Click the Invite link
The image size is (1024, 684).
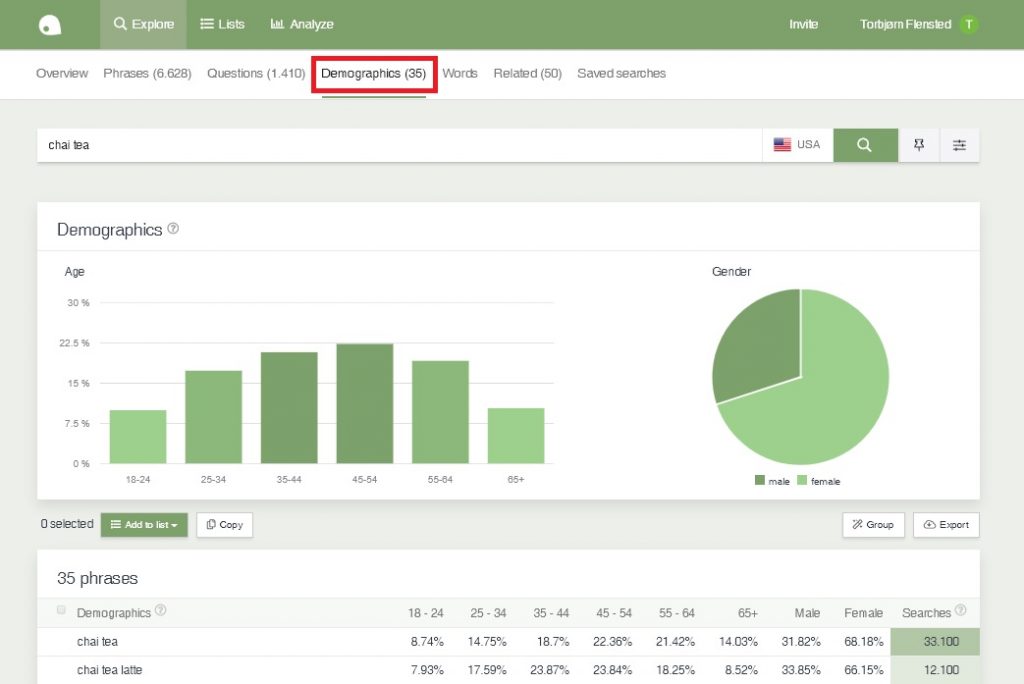[x=803, y=24]
